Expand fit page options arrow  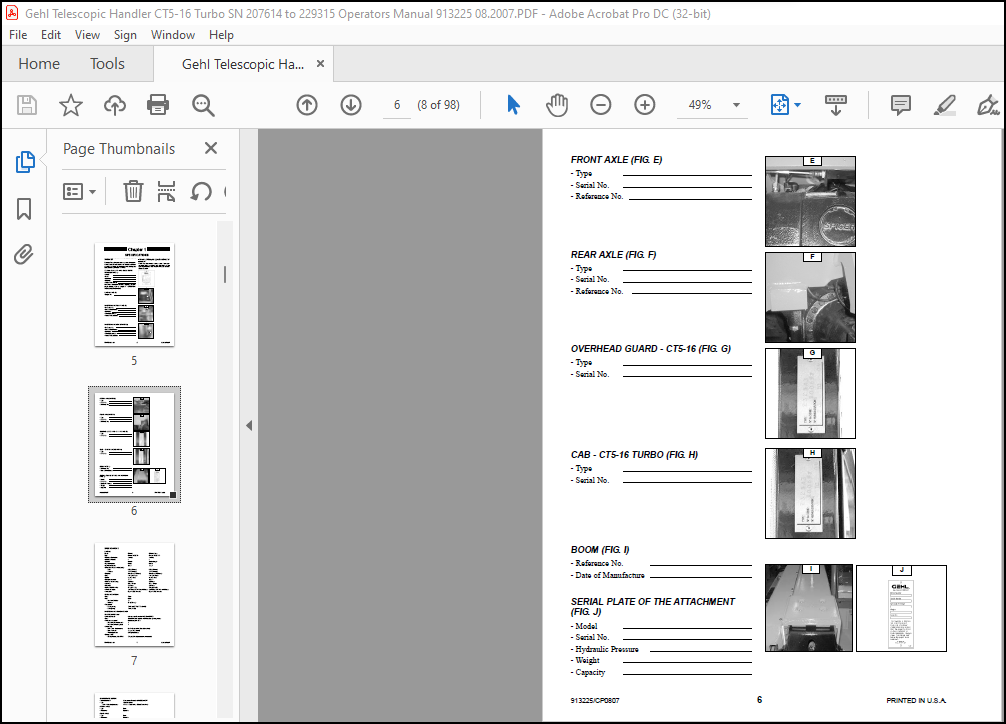797,105
